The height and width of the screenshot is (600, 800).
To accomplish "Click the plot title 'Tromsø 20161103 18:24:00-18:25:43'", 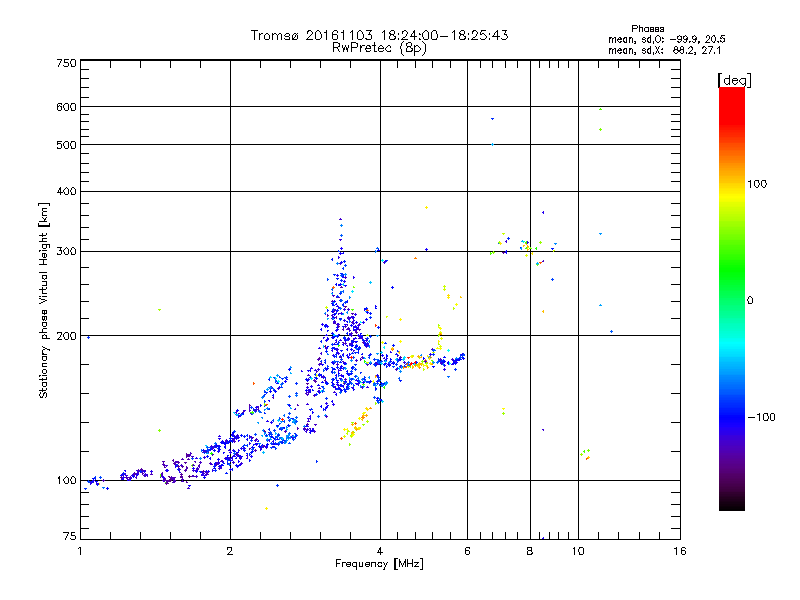I will tap(379, 35).
